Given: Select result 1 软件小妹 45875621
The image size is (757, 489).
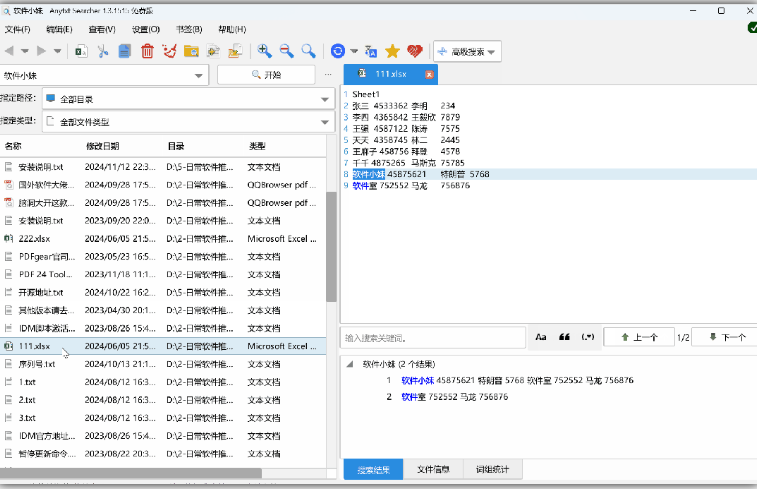Looking at the screenshot, I should point(517,380).
